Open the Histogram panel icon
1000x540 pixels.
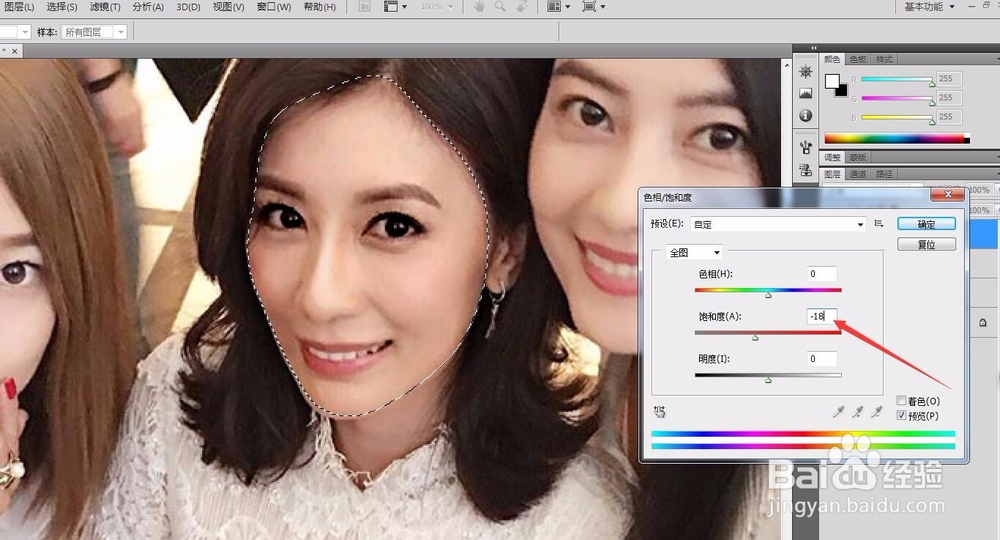pyautogui.click(x=805, y=93)
